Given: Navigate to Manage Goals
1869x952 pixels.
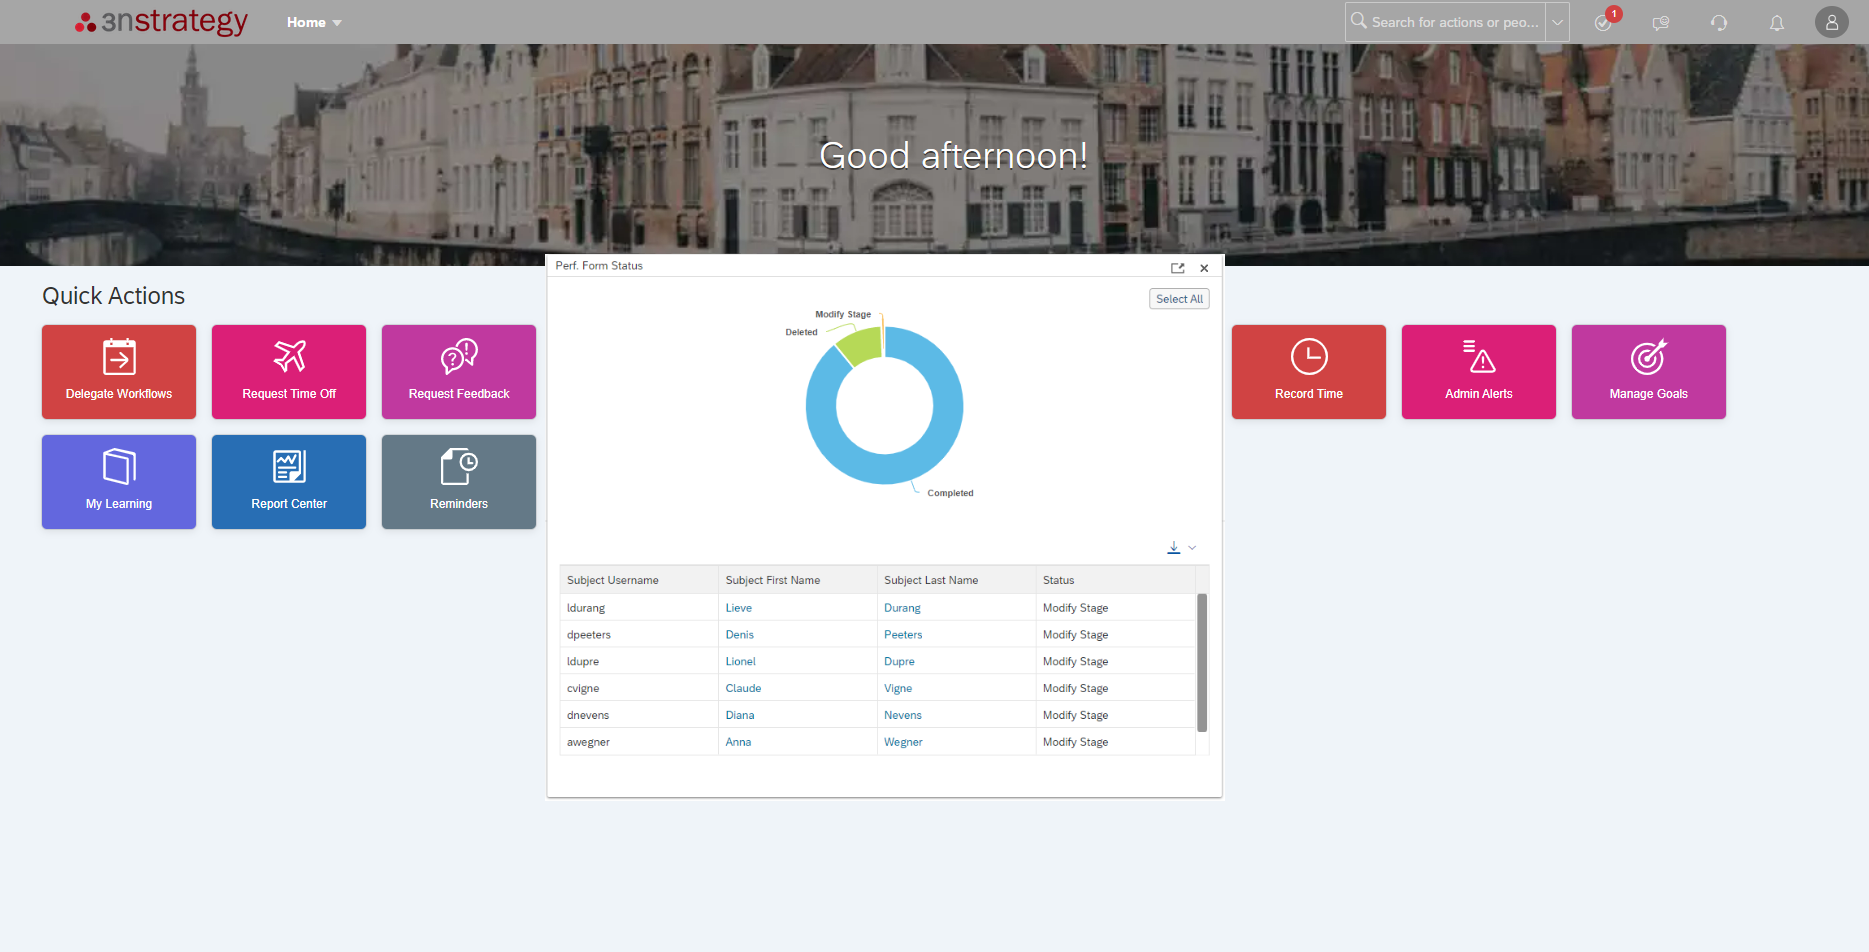Looking at the screenshot, I should pos(1648,371).
